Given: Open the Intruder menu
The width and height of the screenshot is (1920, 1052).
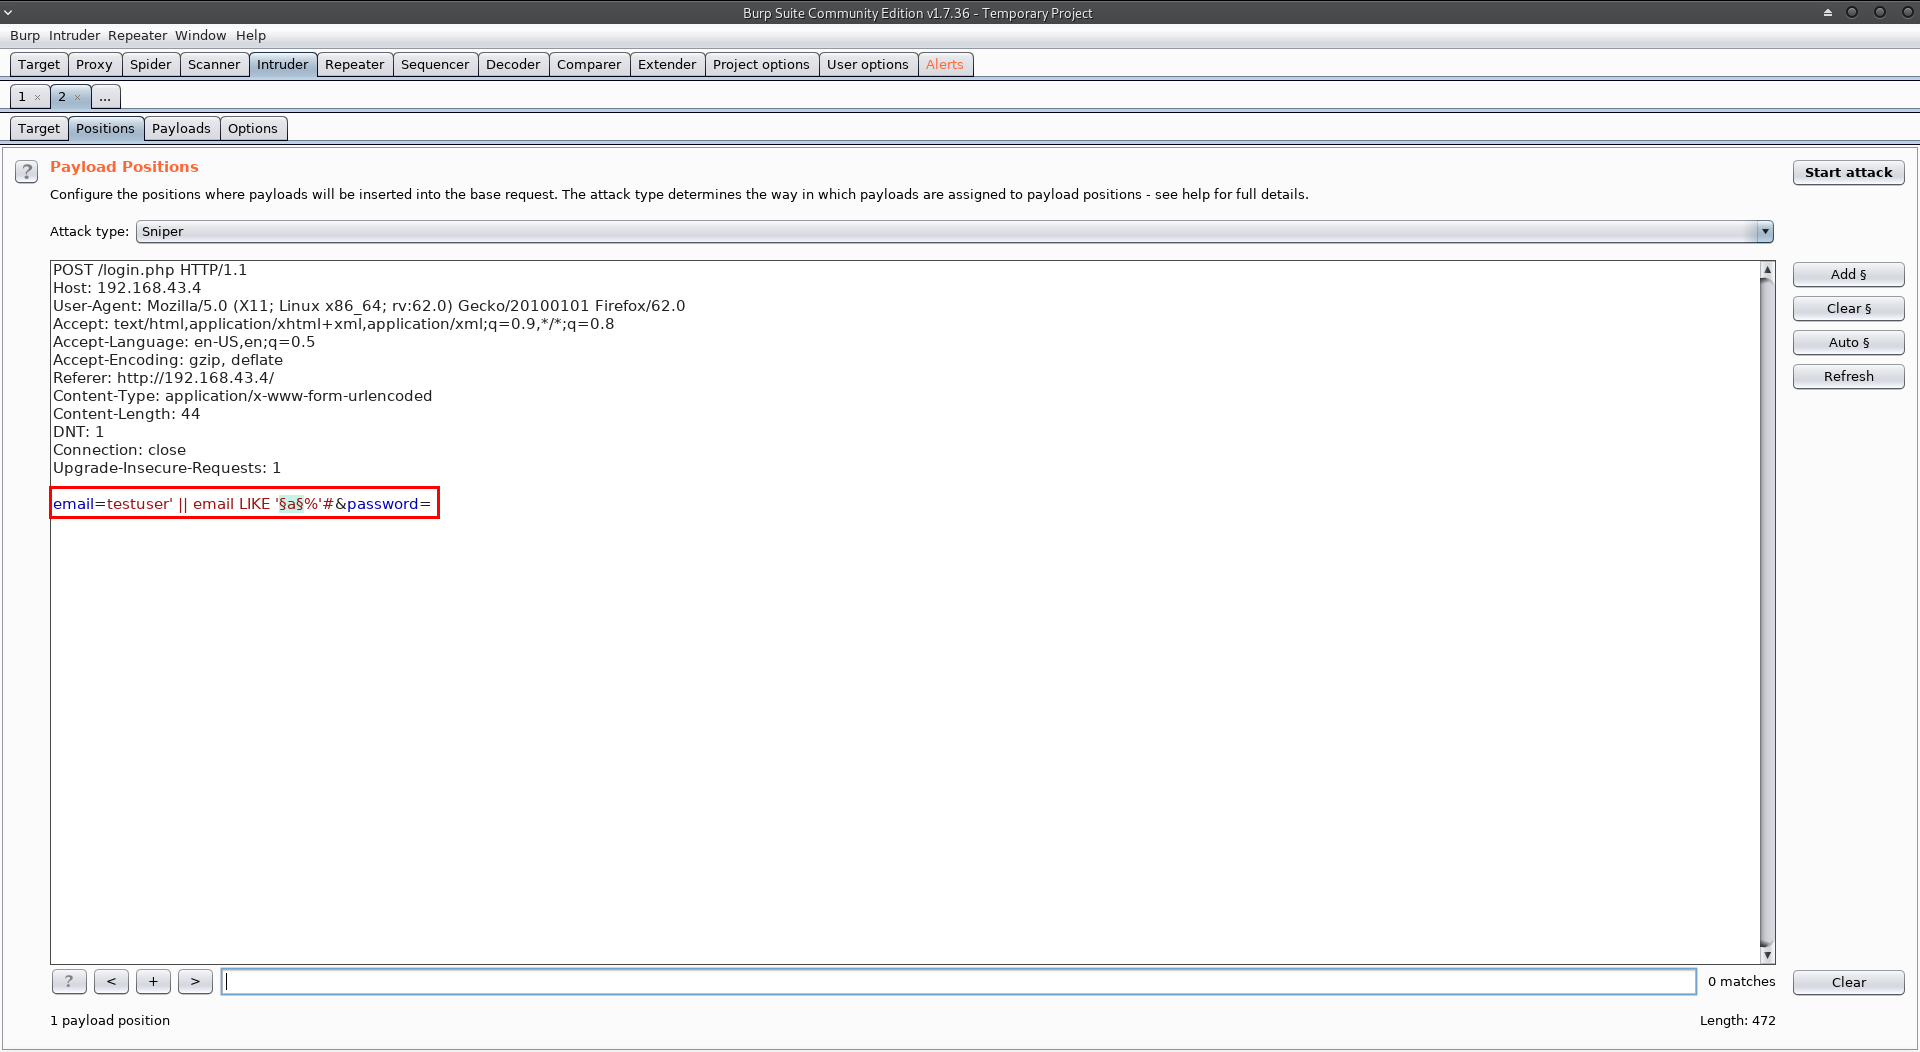Looking at the screenshot, I should pyautogui.click(x=75, y=36).
